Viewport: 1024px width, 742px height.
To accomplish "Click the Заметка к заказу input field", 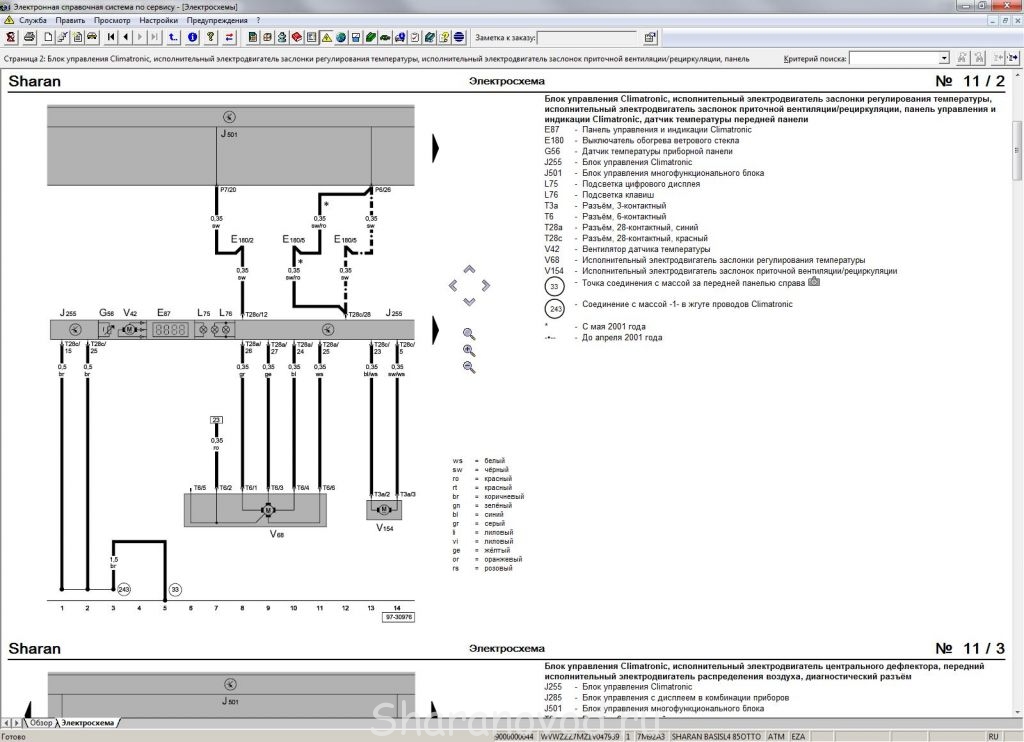I will (x=586, y=38).
